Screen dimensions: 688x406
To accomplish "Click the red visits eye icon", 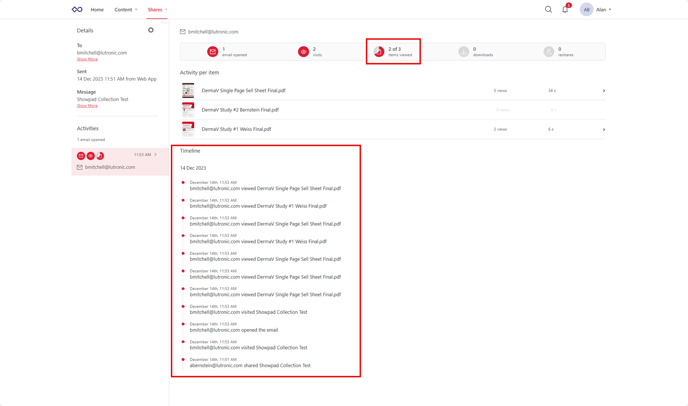I will pyautogui.click(x=303, y=52).
